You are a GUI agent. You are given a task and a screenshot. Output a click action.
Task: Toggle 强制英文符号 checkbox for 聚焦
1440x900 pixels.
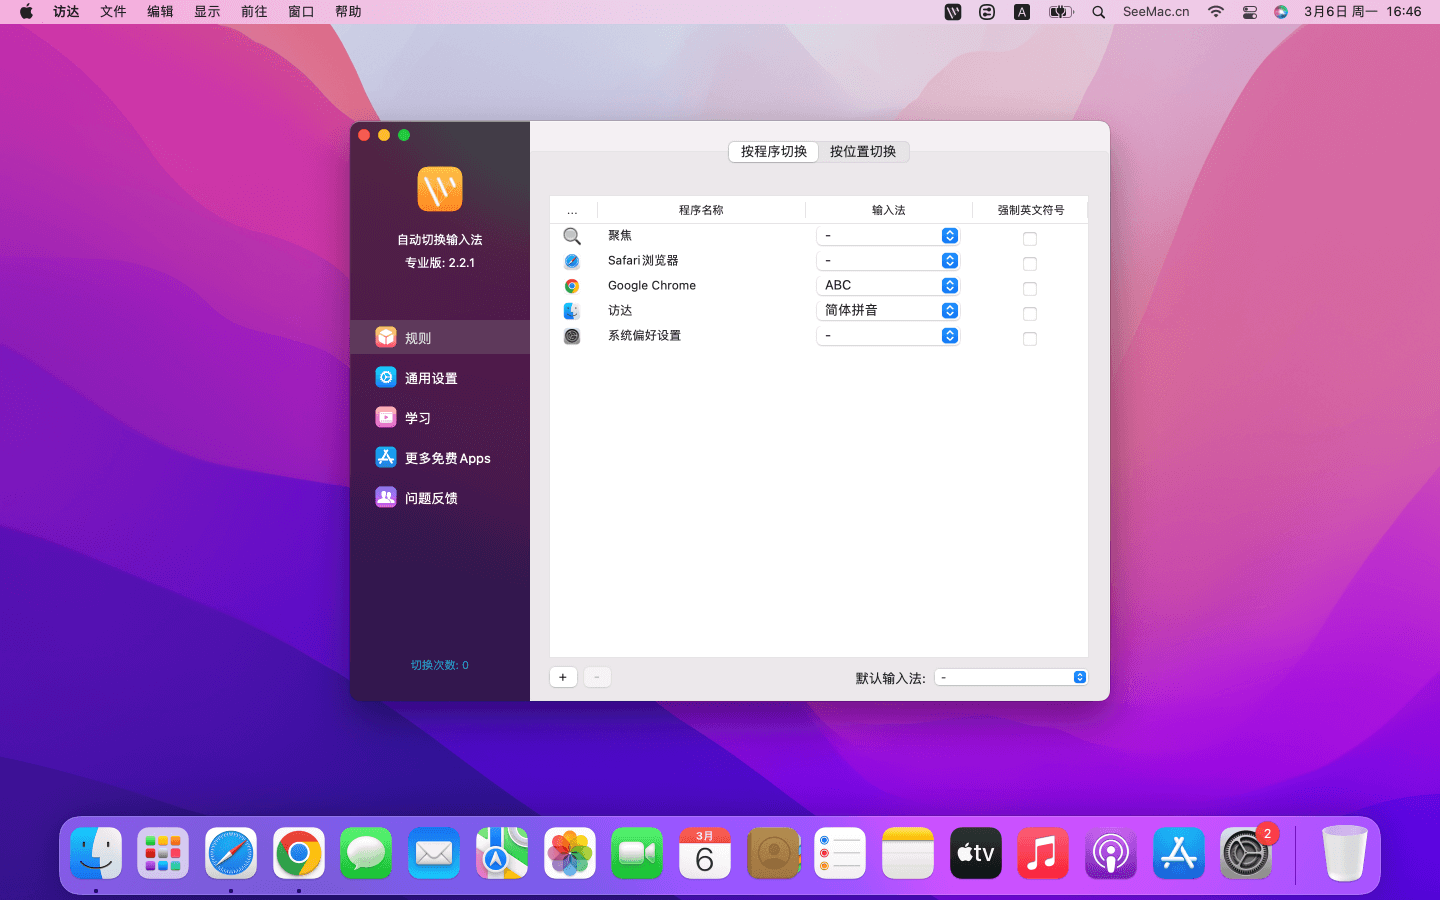pyautogui.click(x=1030, y=239)
